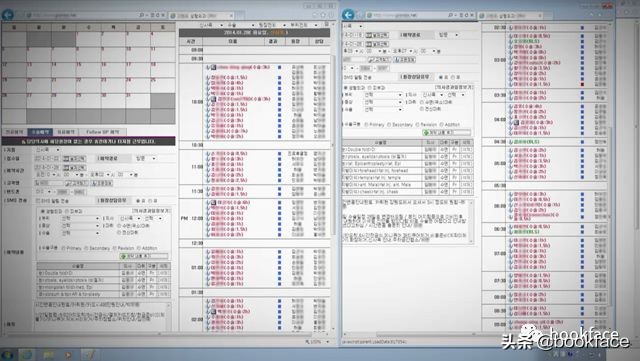The width and height of the screenshot is (640, 361).
Task: Click the back arrow in the right browser window
Action: tap(348, 15)
